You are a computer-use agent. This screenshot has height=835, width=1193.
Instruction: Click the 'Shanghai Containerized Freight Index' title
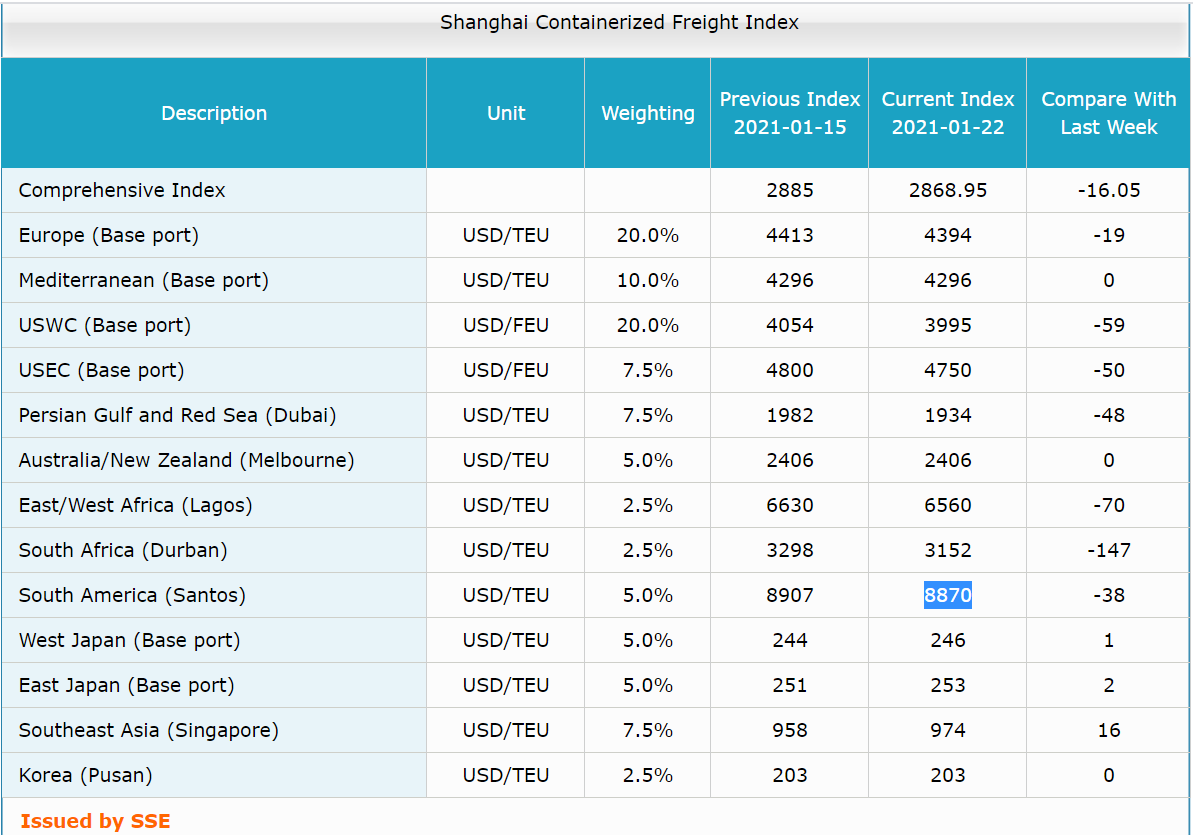tap(619, 22)
